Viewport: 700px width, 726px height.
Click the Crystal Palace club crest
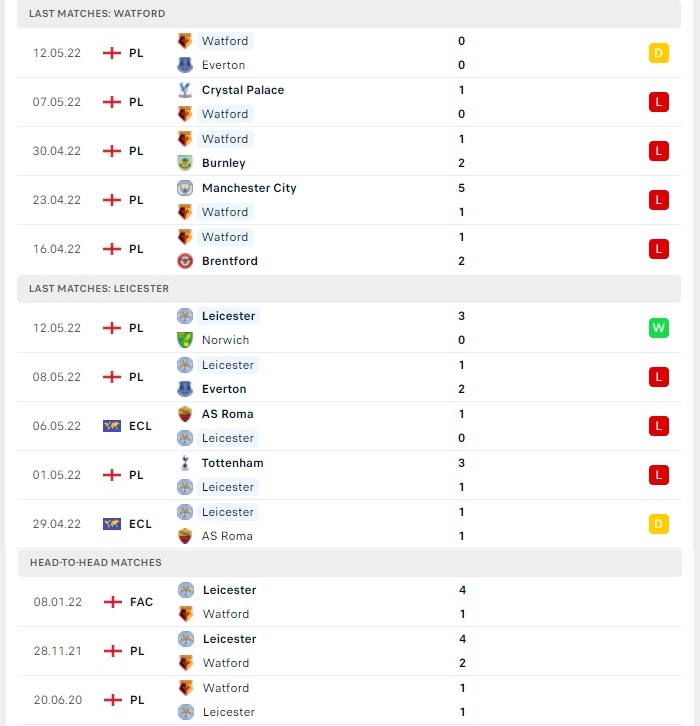[185, 90]
